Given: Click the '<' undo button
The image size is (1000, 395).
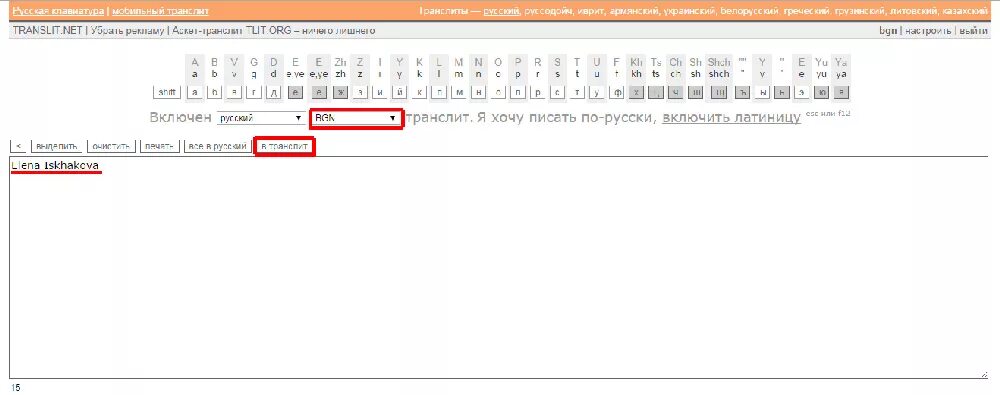Looking at the screenshot, I should (x=18, y=147).
